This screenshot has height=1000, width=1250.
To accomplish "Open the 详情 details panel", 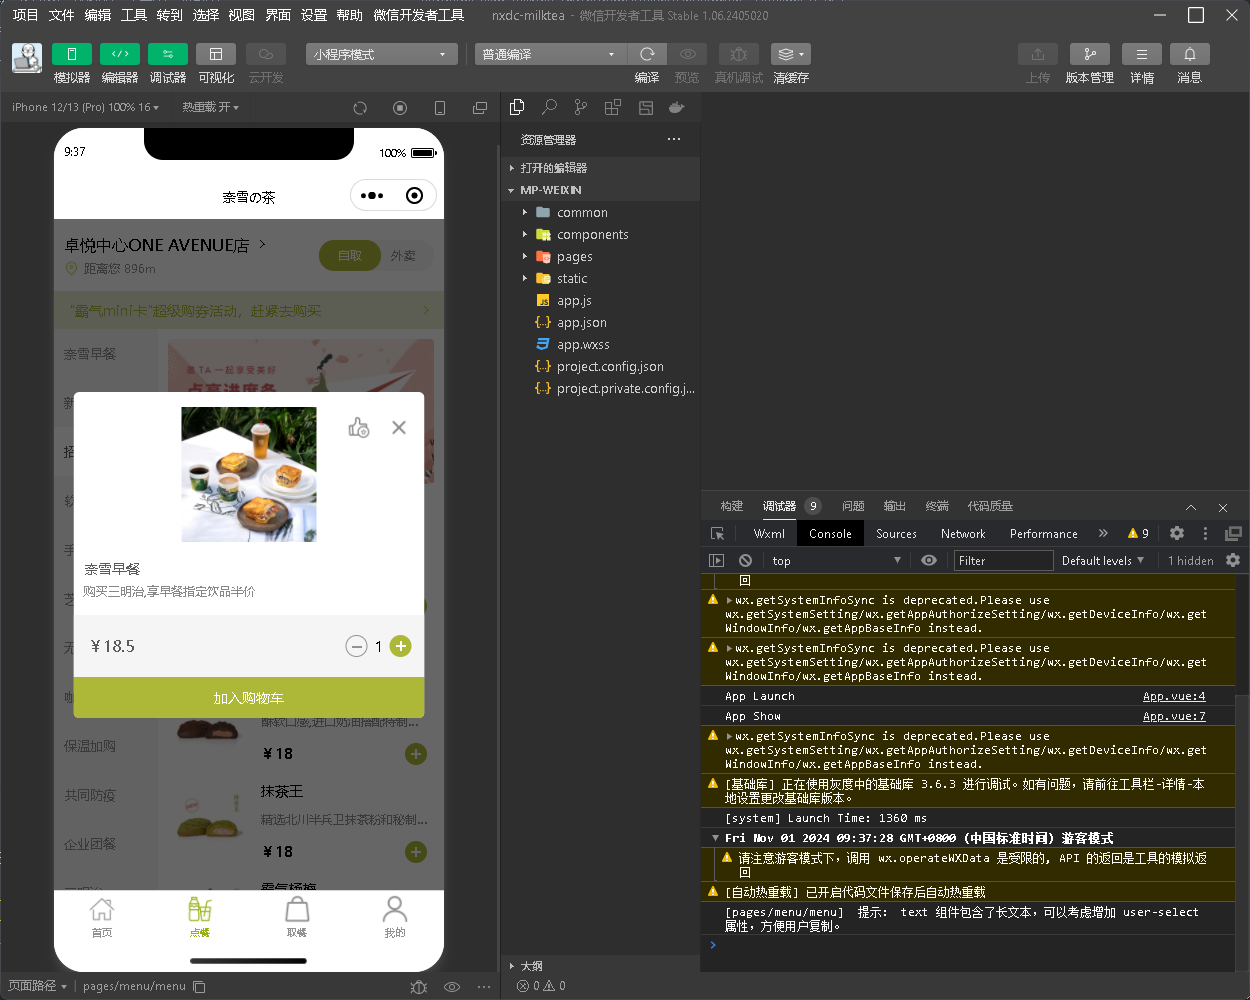I will tap(1142, 54).
